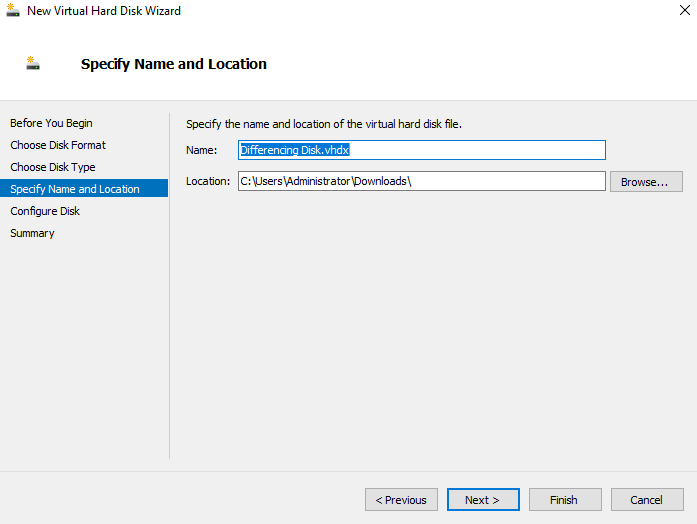This screenshot has height=524, width=697.
Task: Cancel the wizard
Action: pos(647,500)
